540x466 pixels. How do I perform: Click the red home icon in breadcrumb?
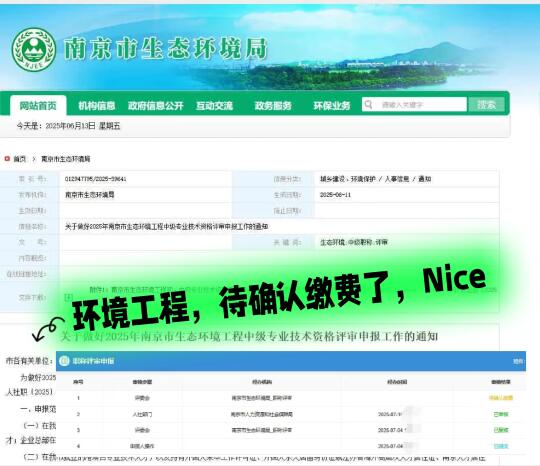click(7, 159)
